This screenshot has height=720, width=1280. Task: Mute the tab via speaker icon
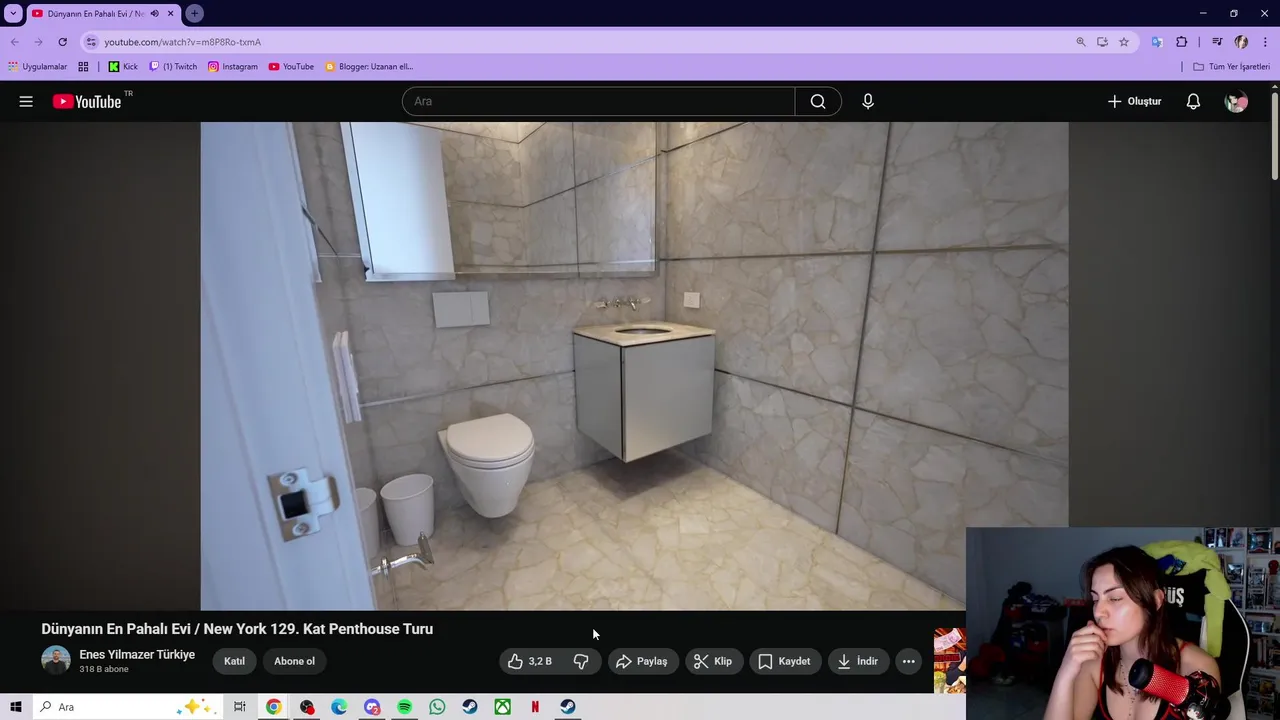tap(154, 14)
